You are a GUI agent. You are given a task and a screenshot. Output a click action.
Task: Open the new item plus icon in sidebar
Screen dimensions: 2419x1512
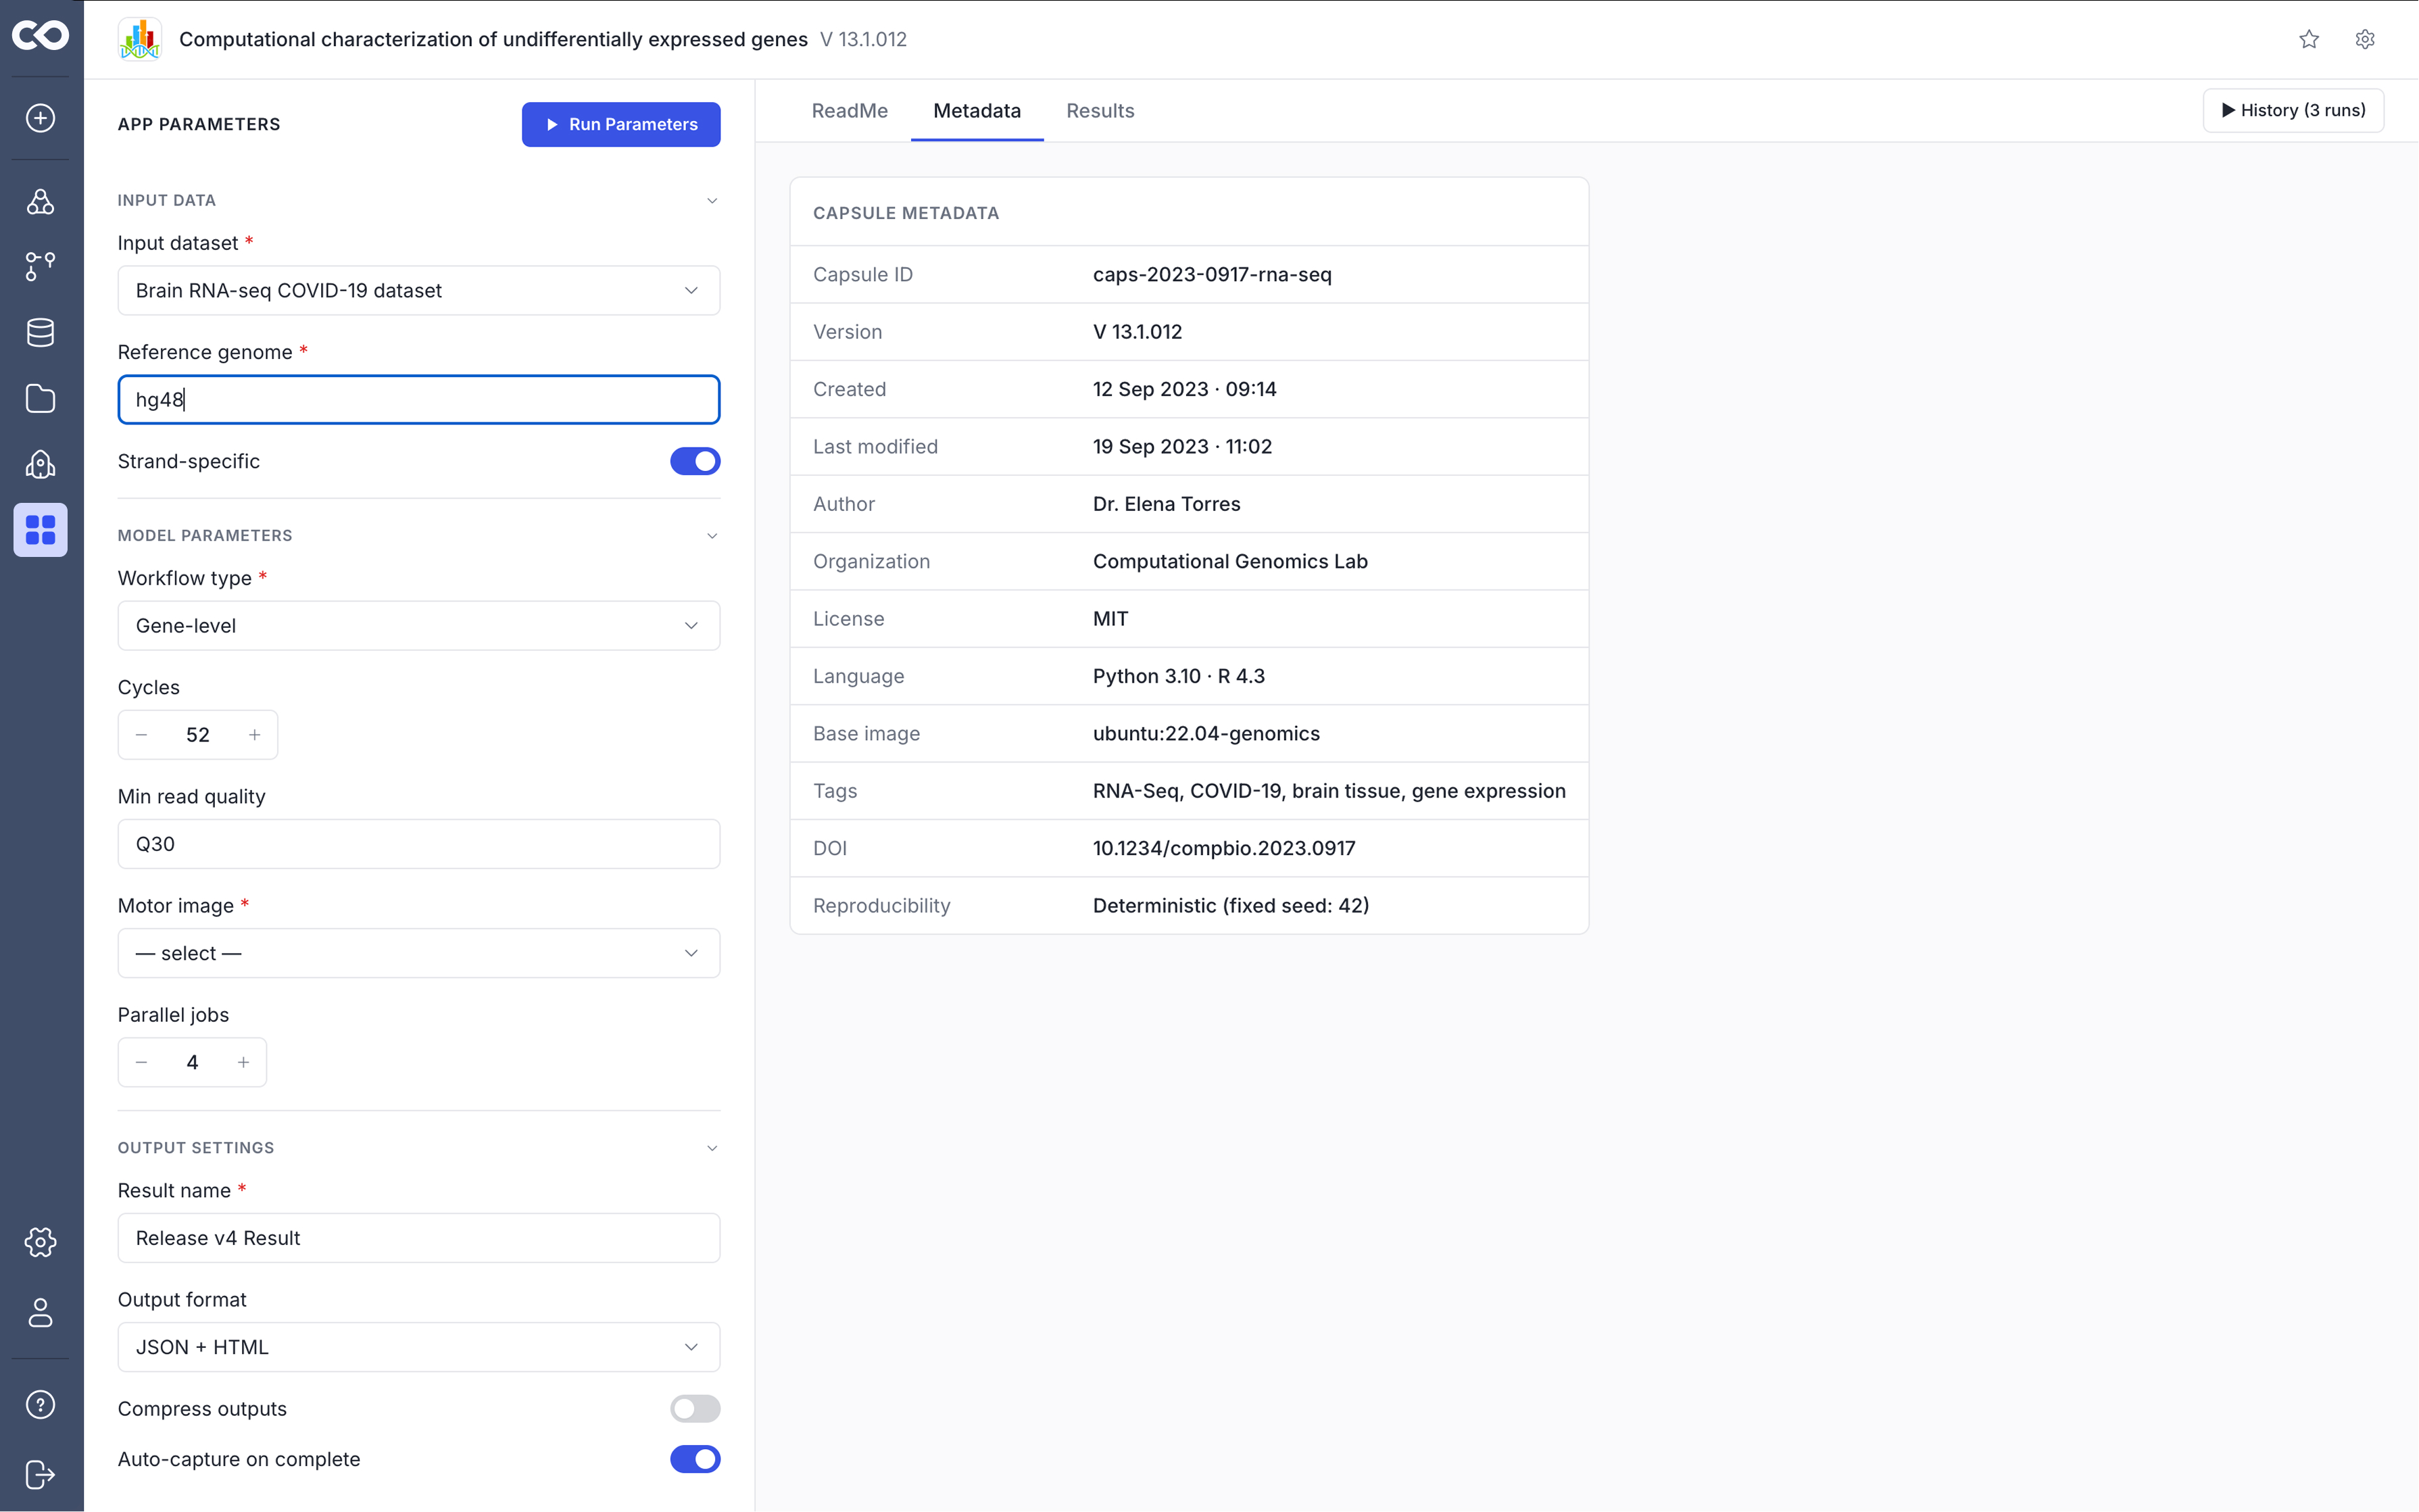(40, 118)
